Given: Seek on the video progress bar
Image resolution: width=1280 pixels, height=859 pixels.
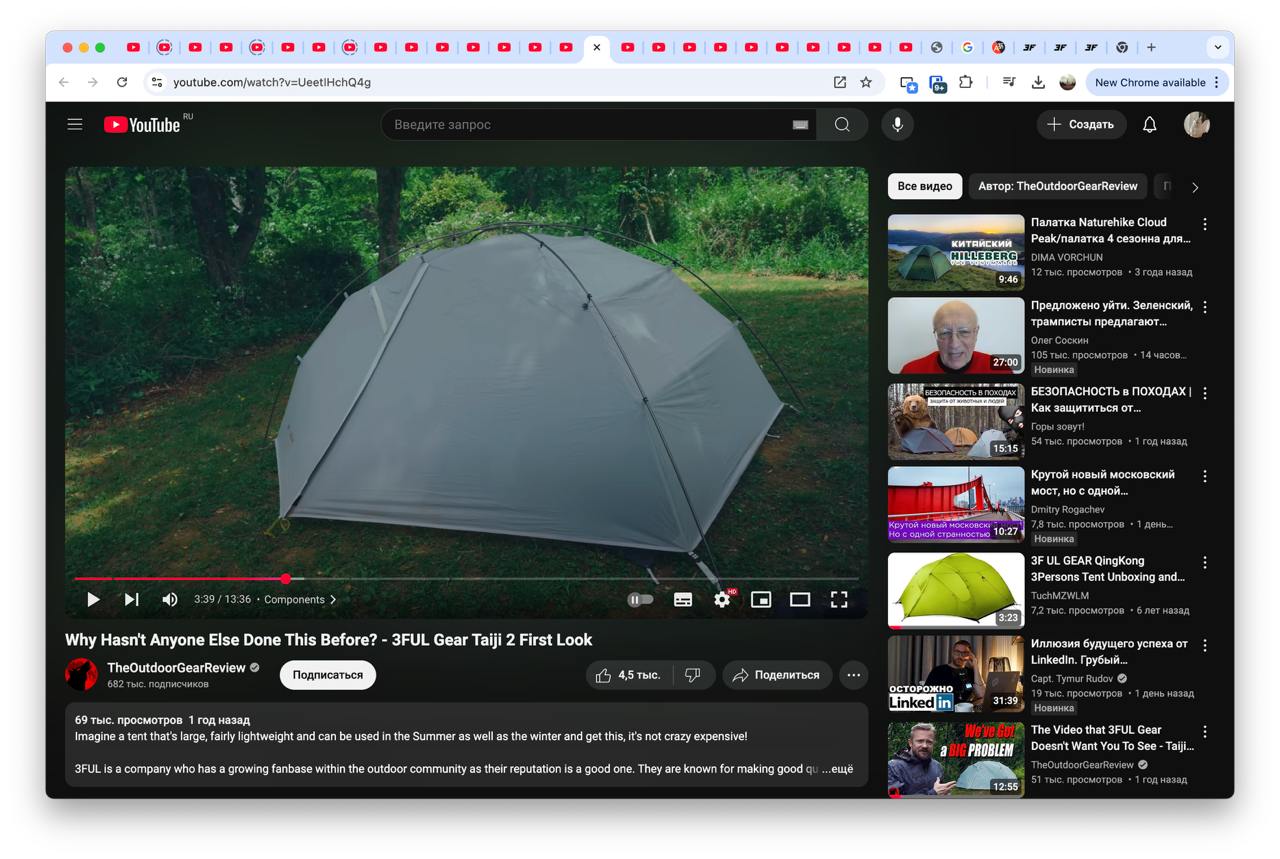Looking at the screenshot, I should [466, 579].
